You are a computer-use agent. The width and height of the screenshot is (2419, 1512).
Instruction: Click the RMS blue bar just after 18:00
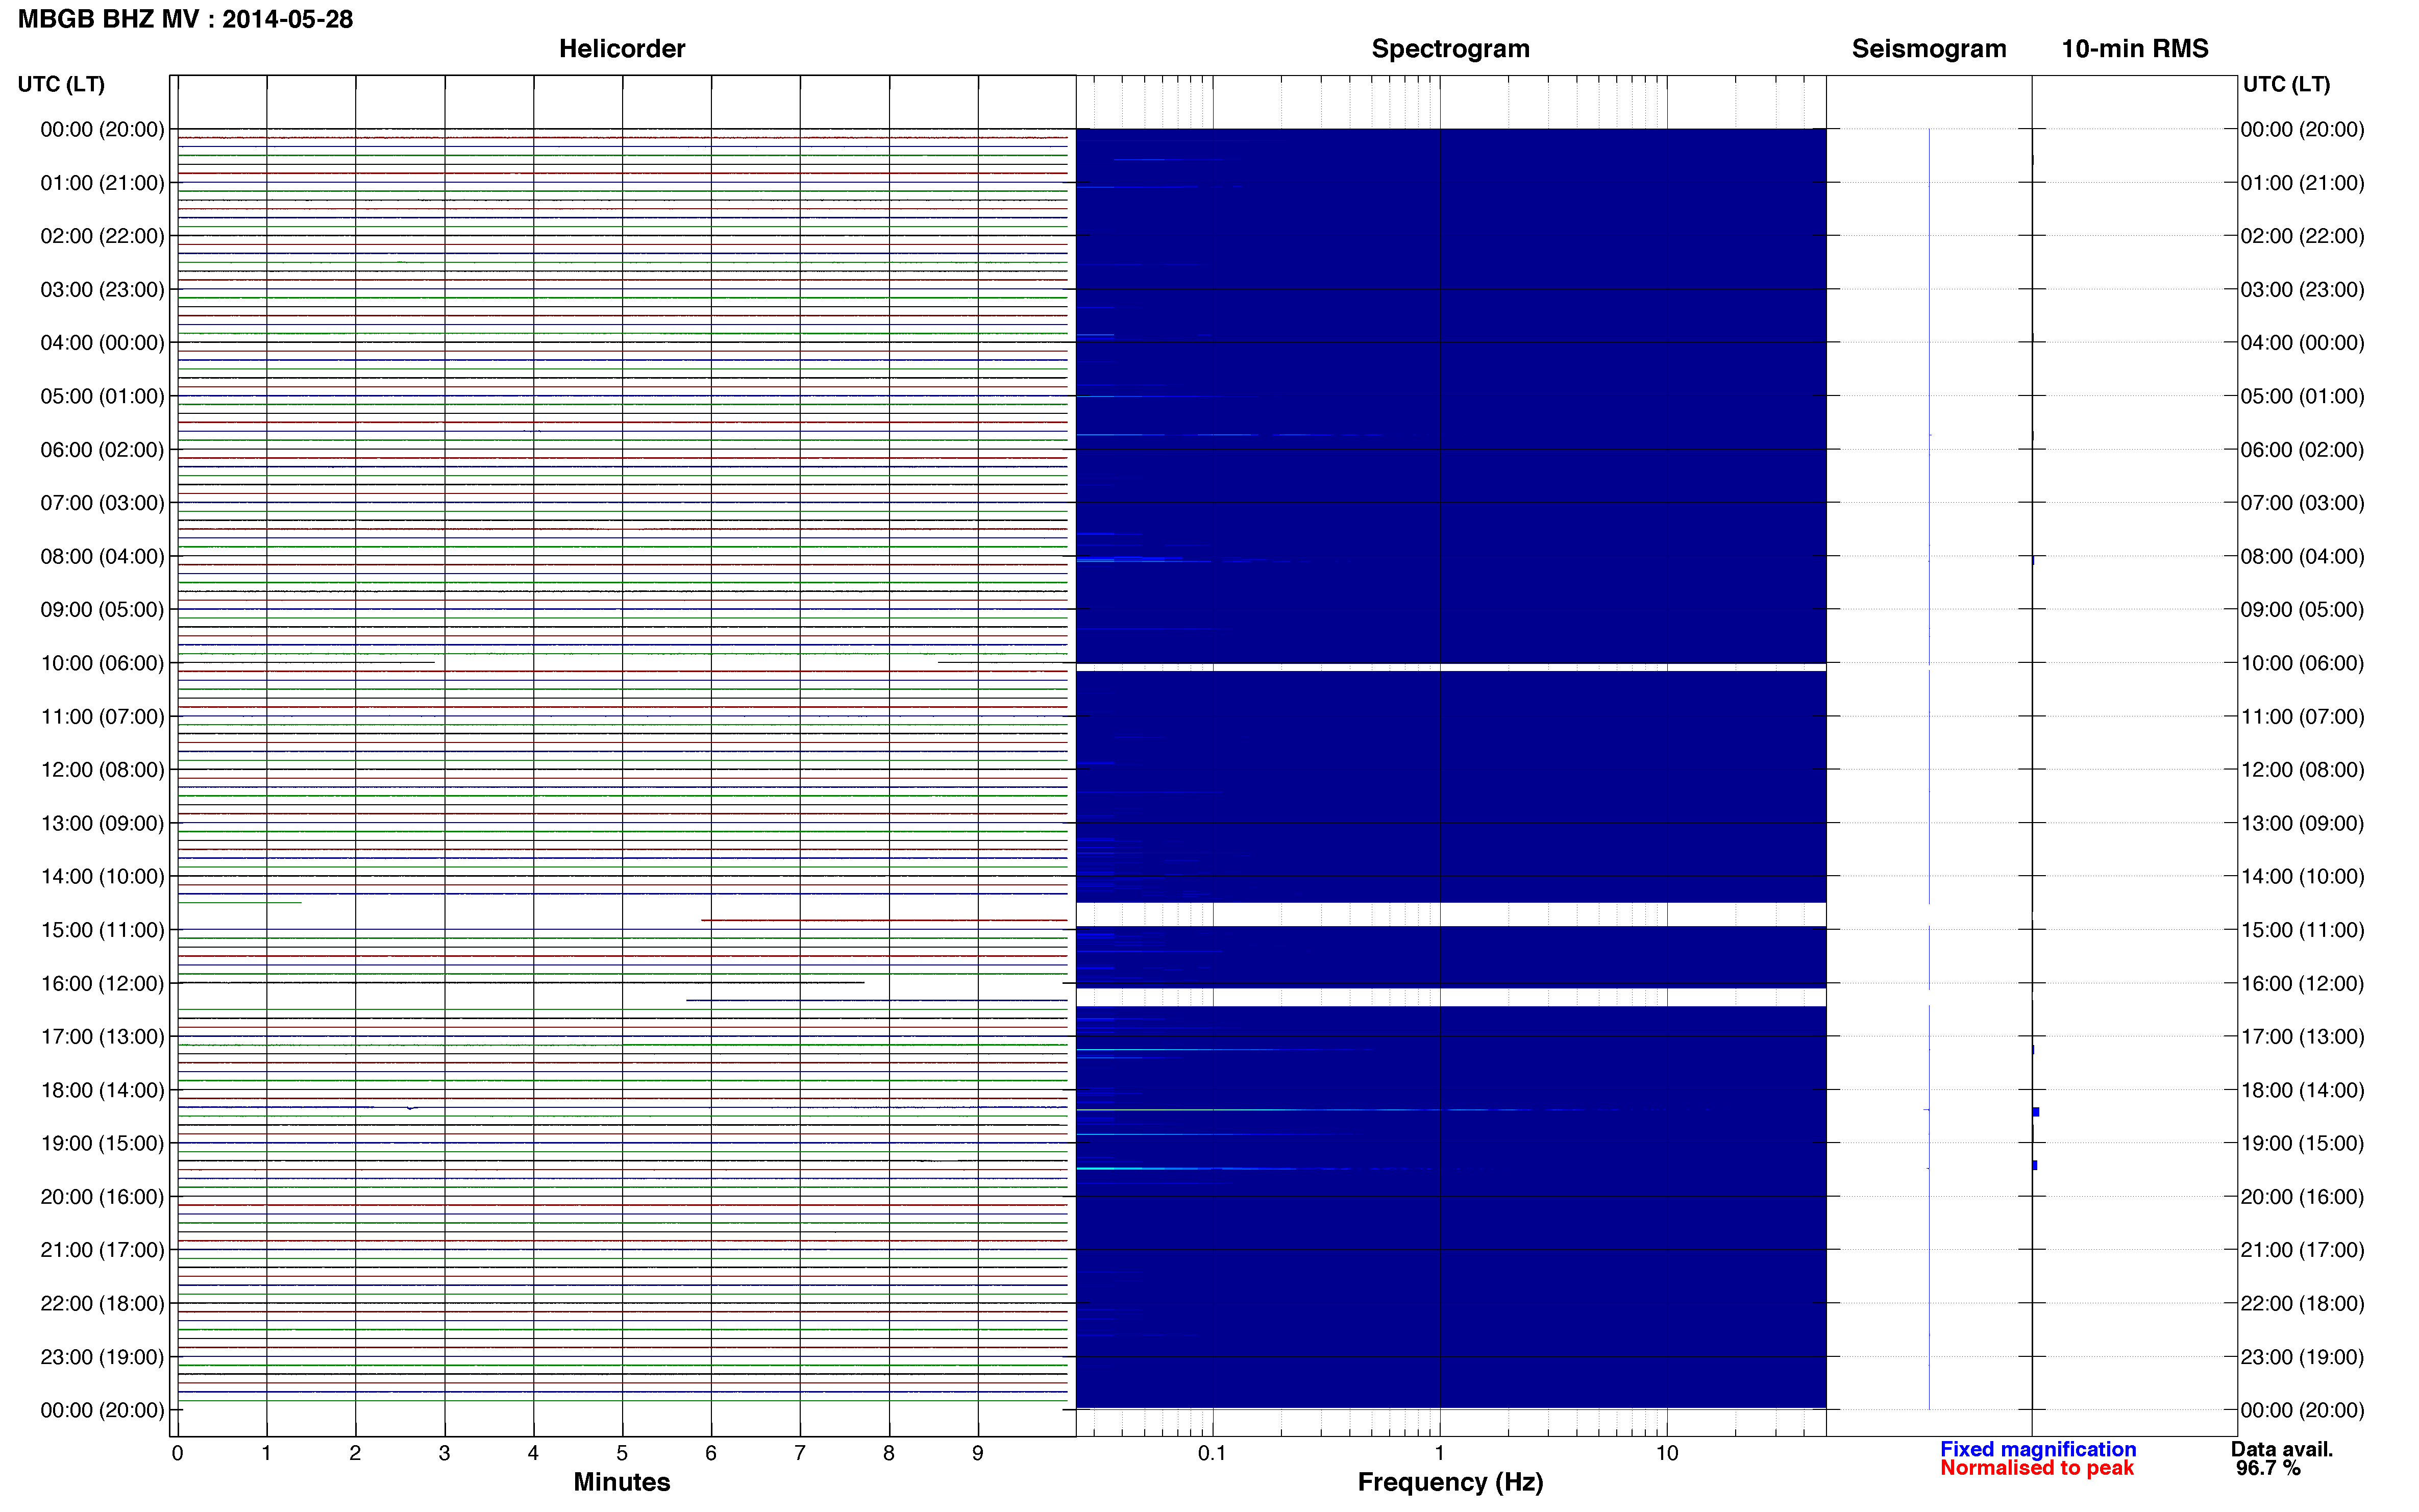(2036, 1112)
